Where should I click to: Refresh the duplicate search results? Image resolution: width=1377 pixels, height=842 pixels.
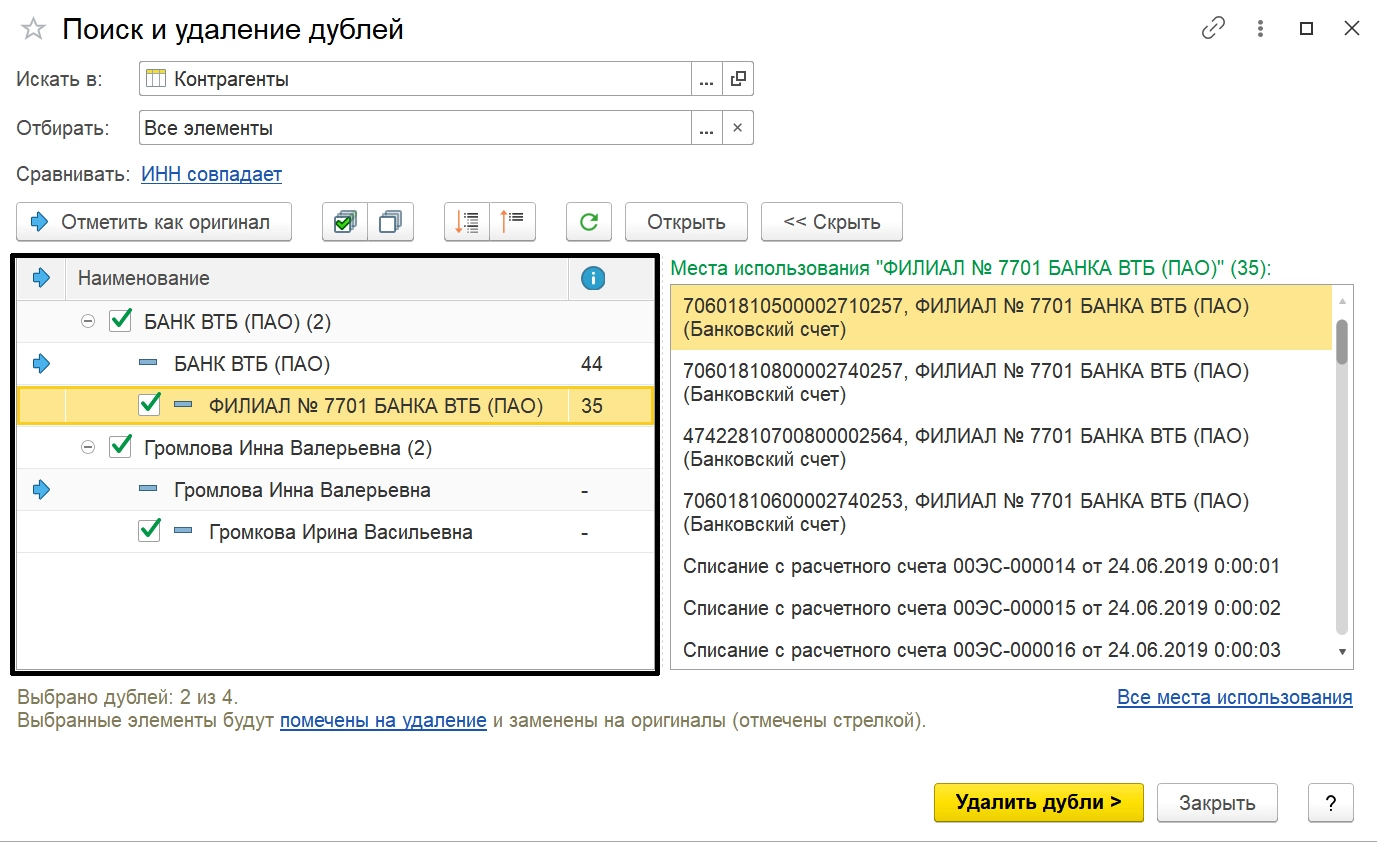589,222
